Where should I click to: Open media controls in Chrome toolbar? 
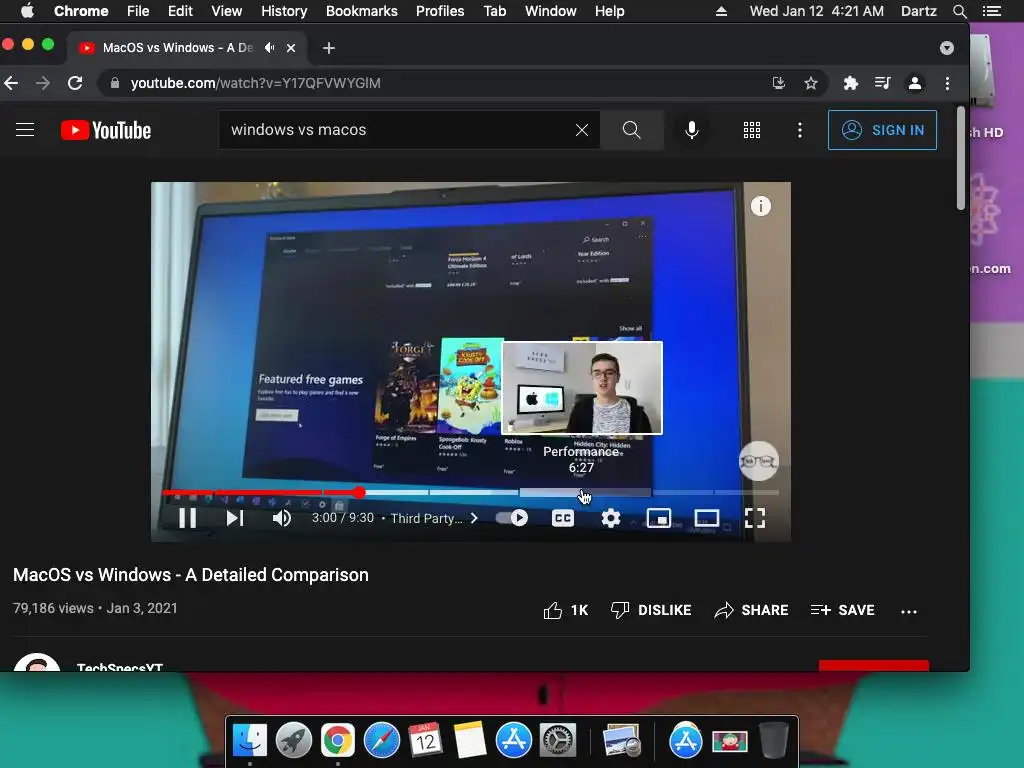882,83
